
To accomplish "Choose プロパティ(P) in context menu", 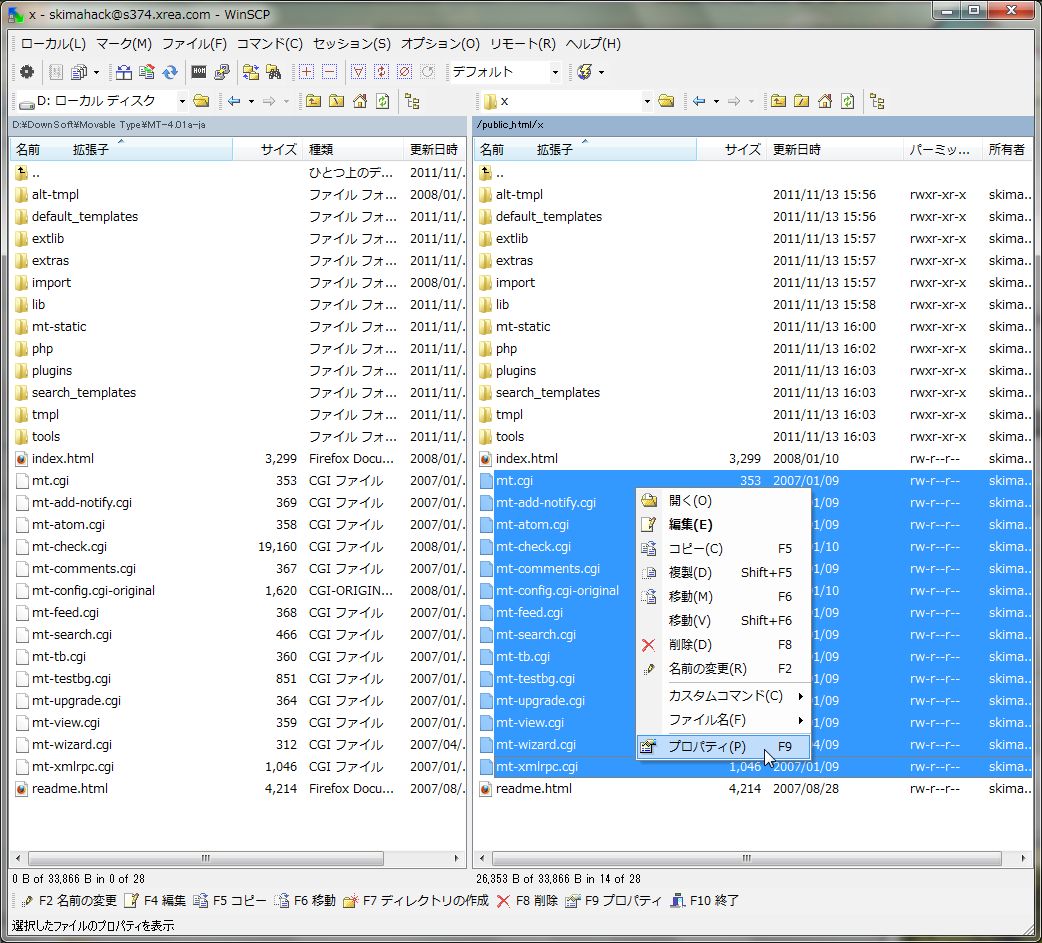I will (724, 746).
